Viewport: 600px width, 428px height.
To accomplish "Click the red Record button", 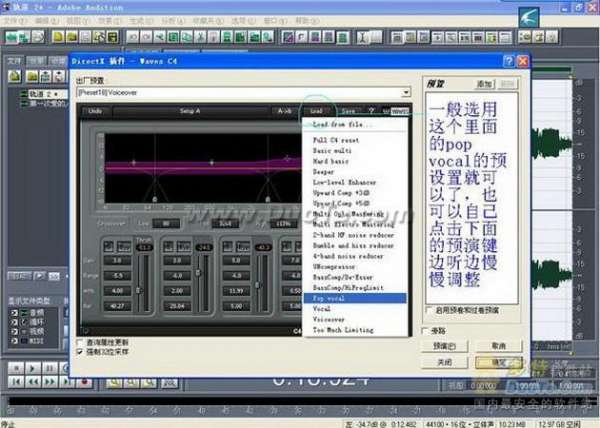I will pyautogui.click(x=85, y=382).
